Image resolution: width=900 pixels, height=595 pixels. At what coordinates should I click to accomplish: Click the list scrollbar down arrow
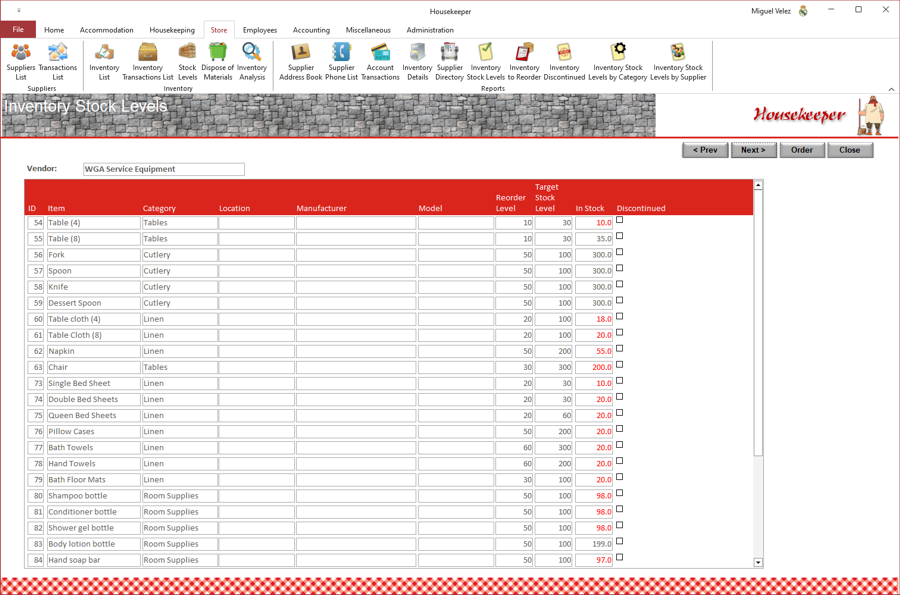(x=758, y=563)
